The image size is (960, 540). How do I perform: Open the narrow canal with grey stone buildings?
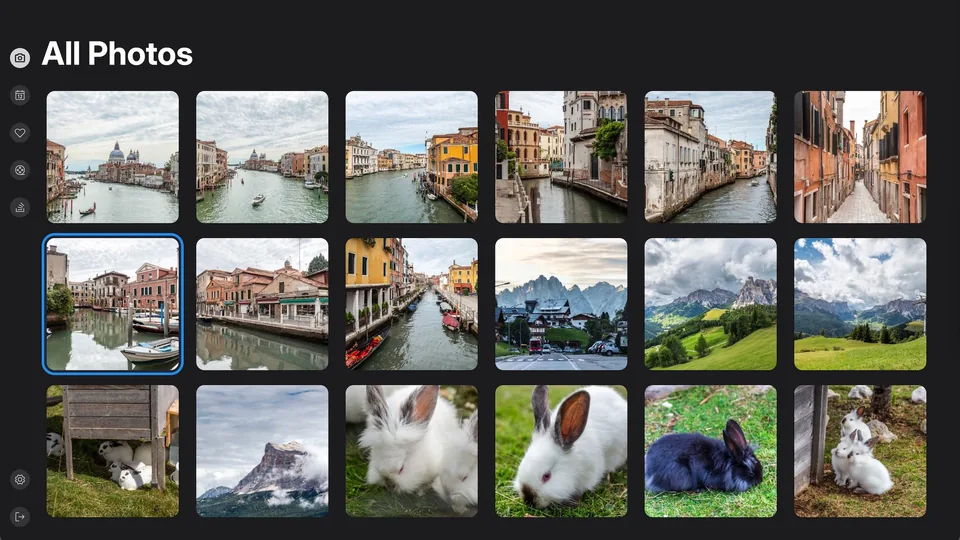(710, 157)
